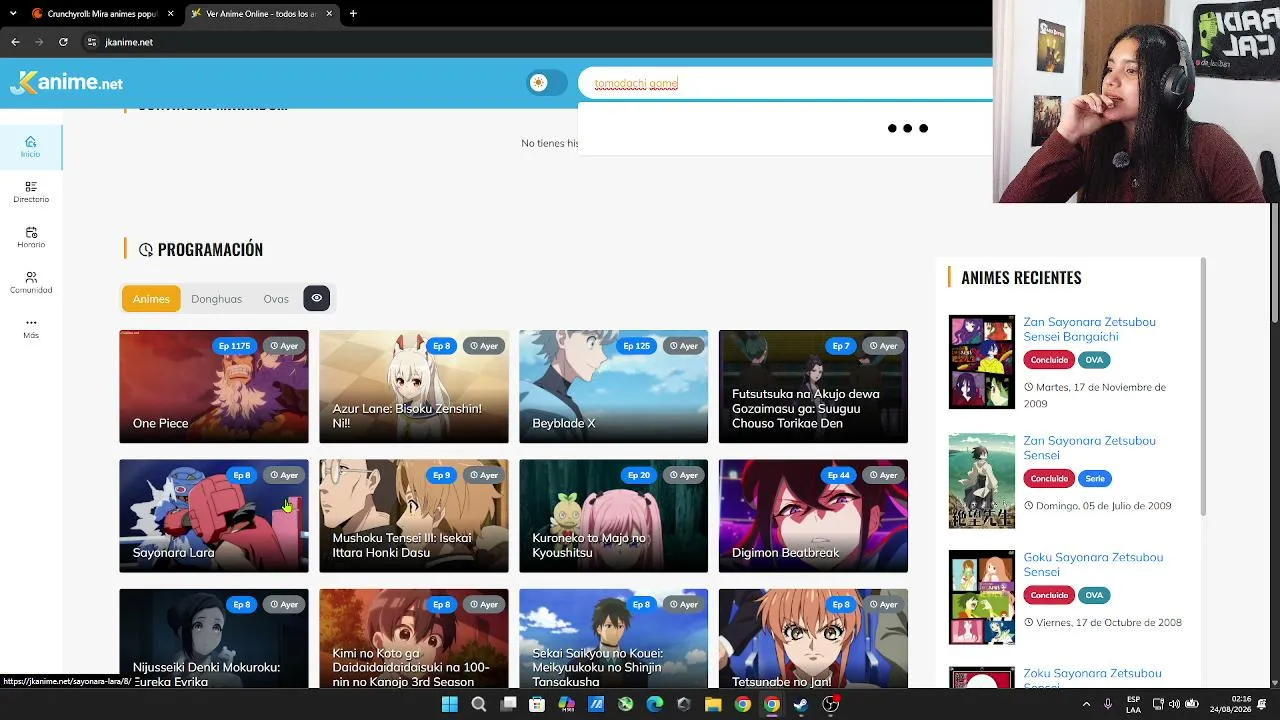The image size is (1280, 720).
Task: Click the Goku Sayonara Zetsubou Sensei cover
Action: tap(981, 597)
